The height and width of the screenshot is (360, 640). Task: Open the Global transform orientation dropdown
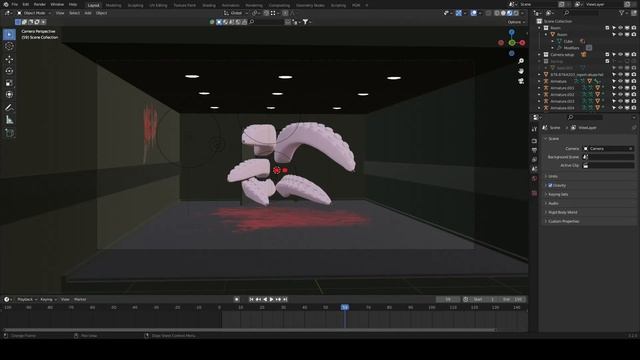pyautogui.click(x=236, y=13)
